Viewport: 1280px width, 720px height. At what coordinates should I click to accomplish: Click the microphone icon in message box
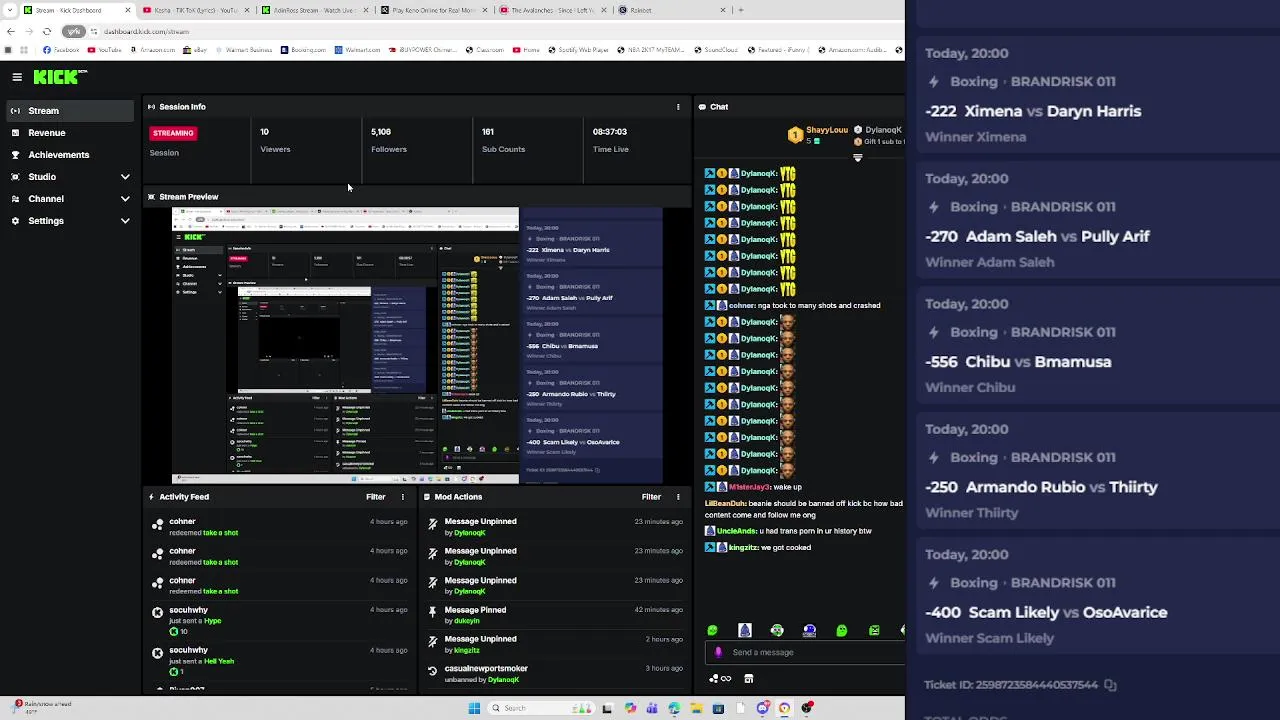point(718,652)
